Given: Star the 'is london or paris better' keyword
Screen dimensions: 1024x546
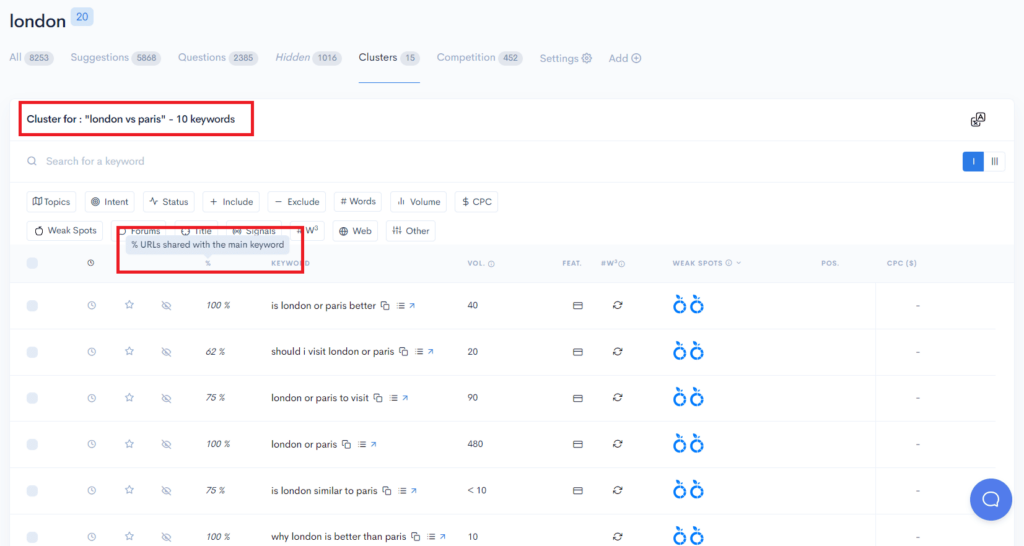Looking at the screenshot, I should pyautogui.click(x=129, y=305).
